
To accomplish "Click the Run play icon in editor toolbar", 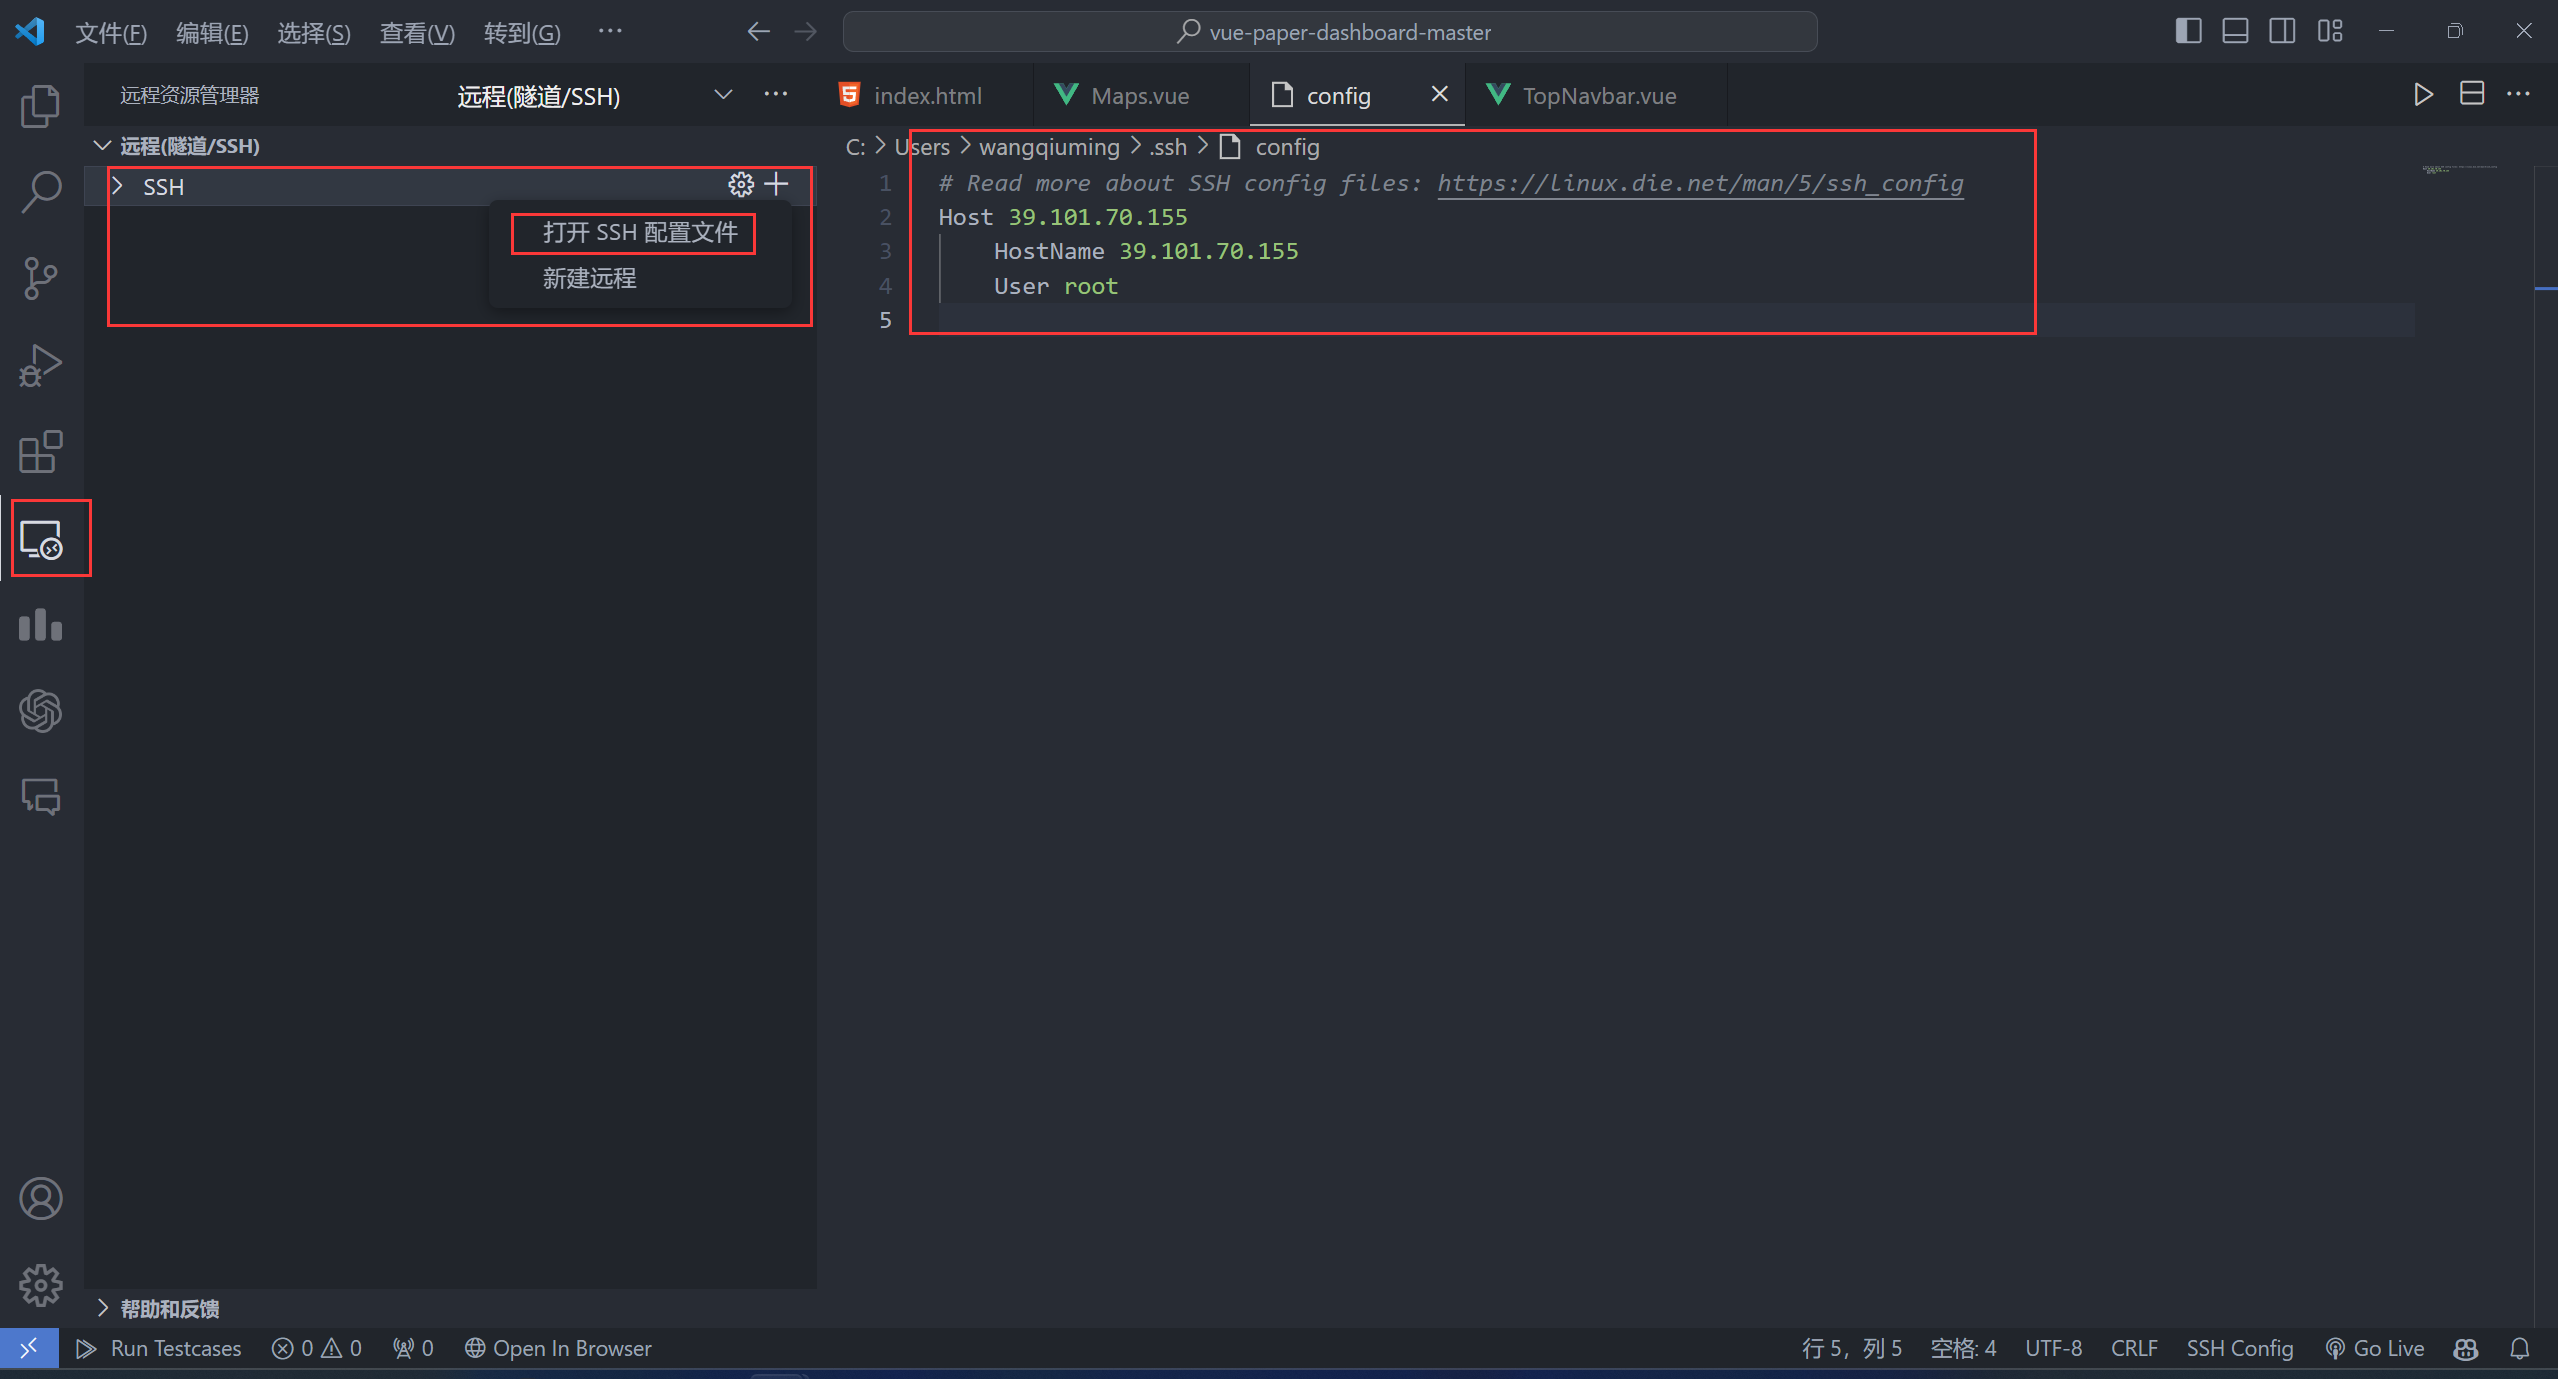I will point(2423,95).
